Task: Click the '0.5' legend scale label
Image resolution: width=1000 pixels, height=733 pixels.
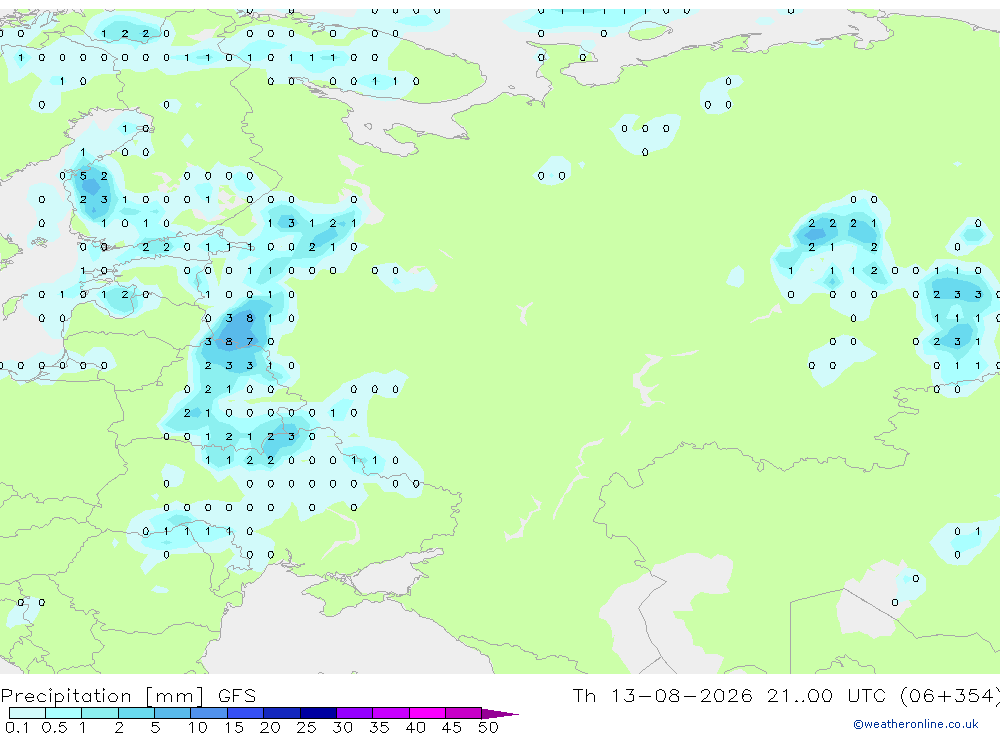Action: pyautogui.click(x=54, y=727)
